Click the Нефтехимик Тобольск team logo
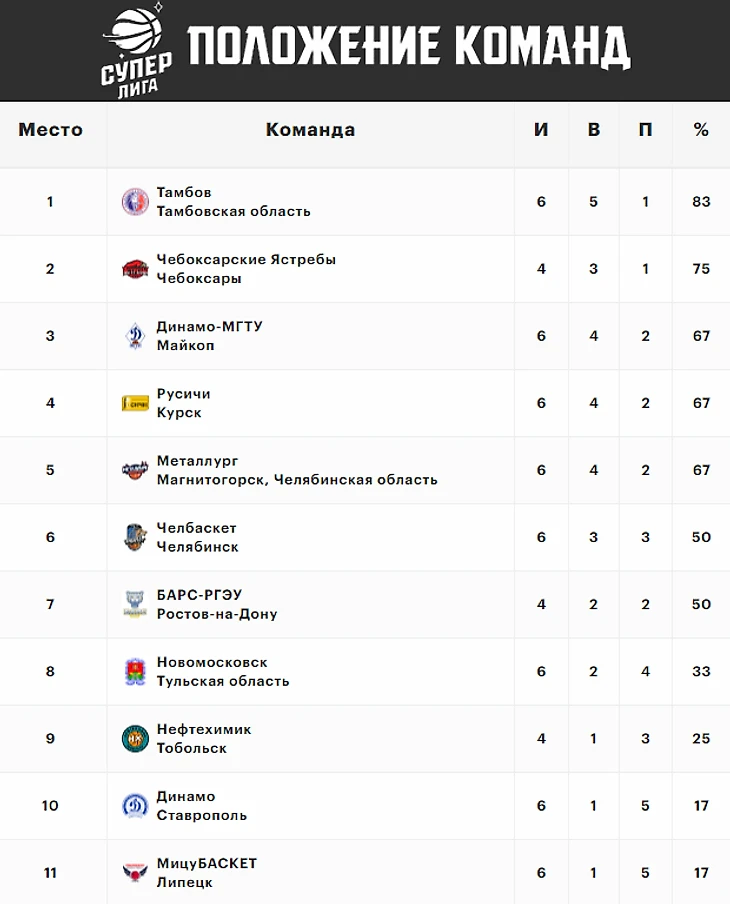The width and height of the screenshot is (730, 904). click(x=135, y=738)
